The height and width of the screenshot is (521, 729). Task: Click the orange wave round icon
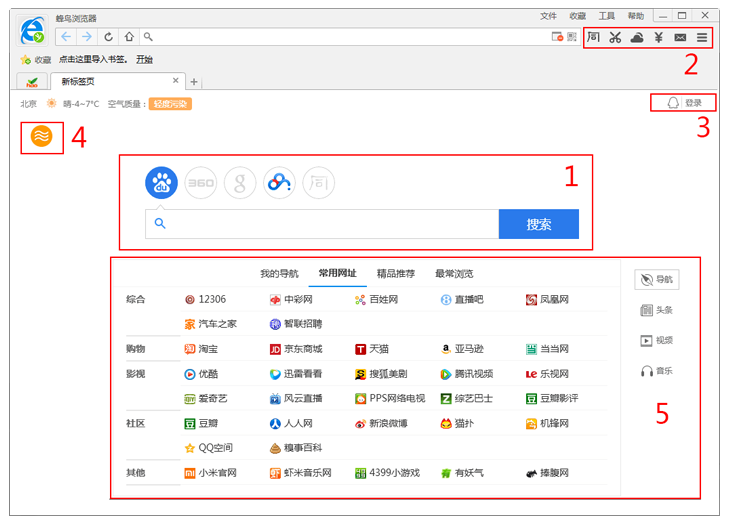pyautogui.click(x=41, y=136)
